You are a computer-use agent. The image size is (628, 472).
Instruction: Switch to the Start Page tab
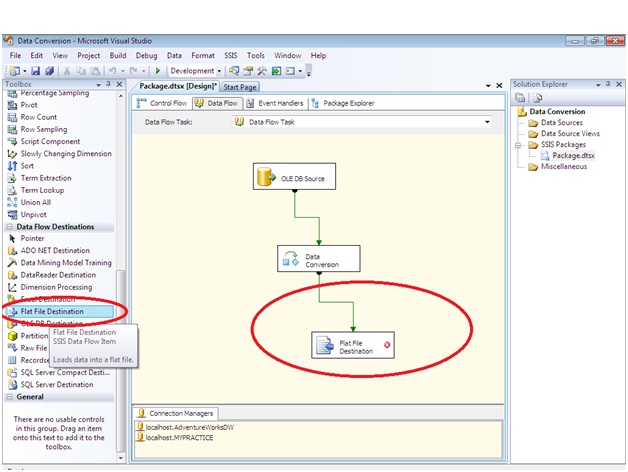point(240,87)
